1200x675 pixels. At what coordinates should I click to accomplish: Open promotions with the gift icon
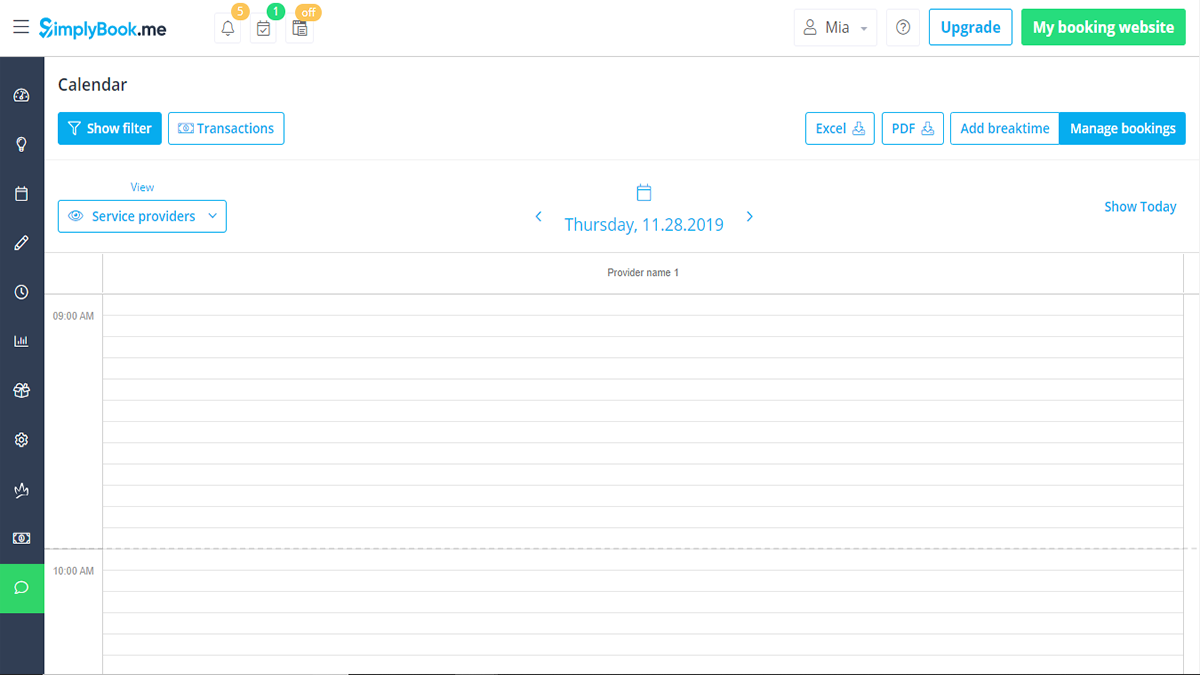pos(21,390)
